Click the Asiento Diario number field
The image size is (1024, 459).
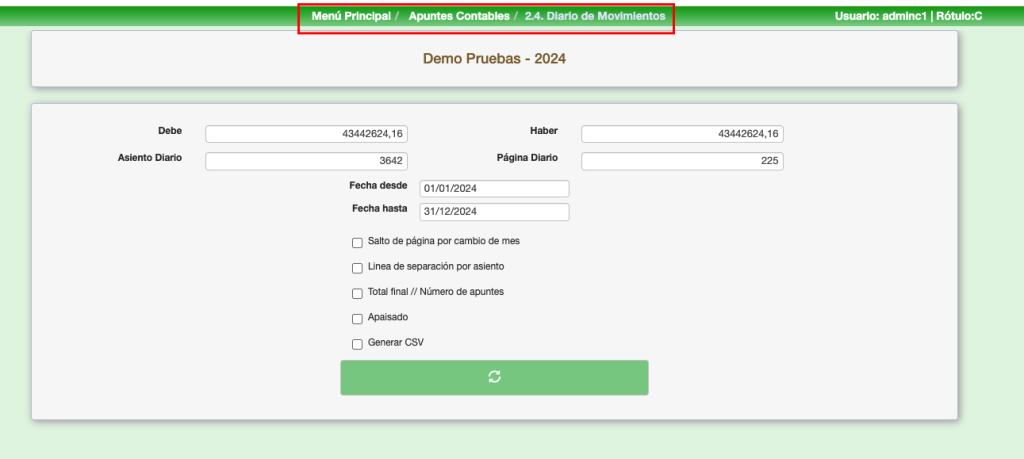tap(306, 161)
